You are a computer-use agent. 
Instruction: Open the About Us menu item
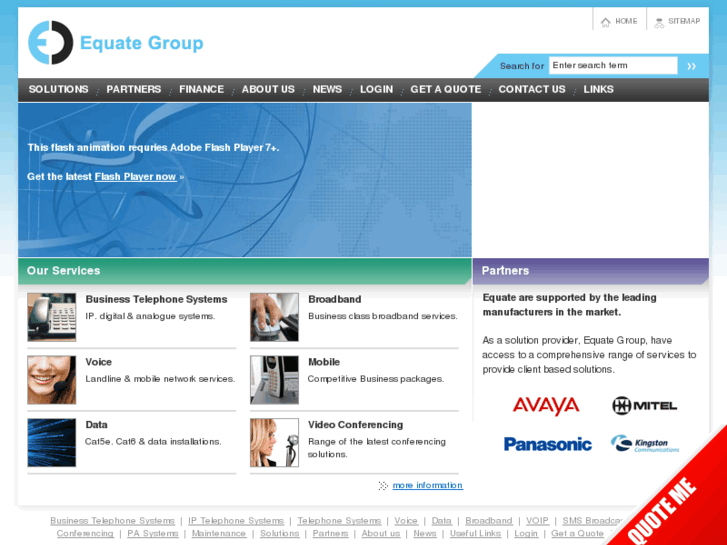coord(268,89)
